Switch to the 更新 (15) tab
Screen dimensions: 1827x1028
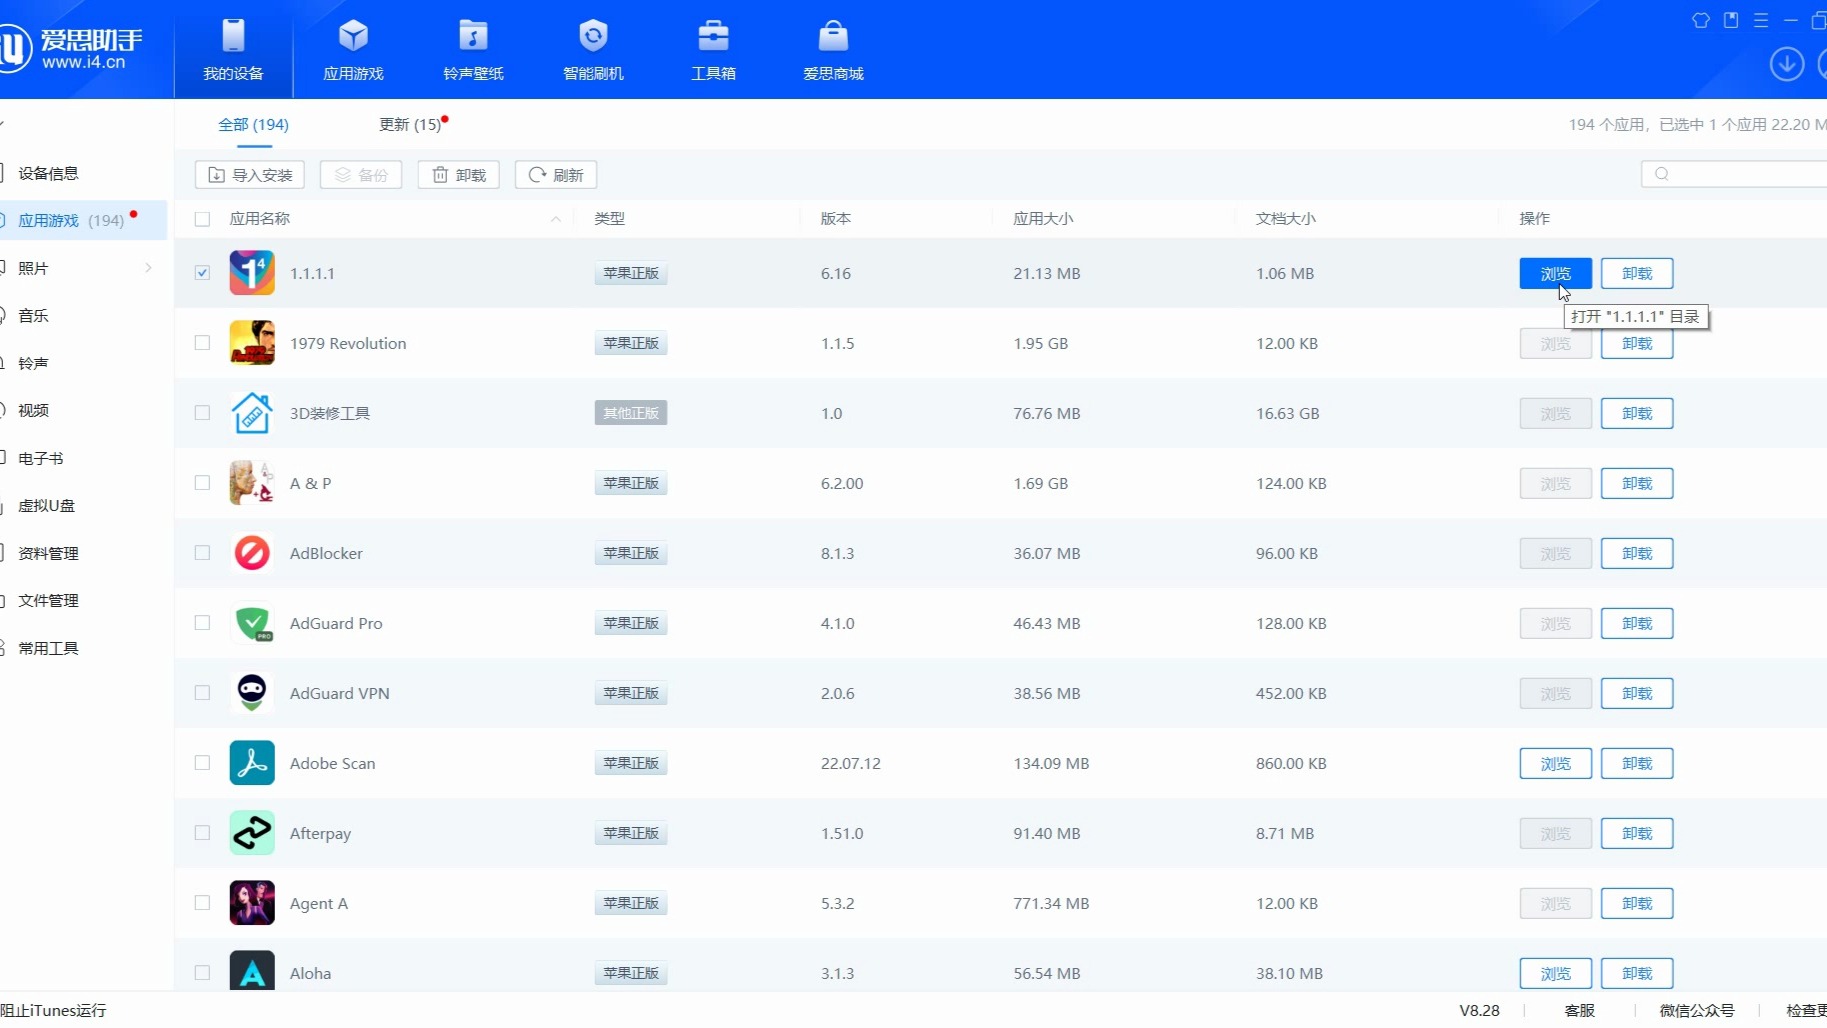410,125
